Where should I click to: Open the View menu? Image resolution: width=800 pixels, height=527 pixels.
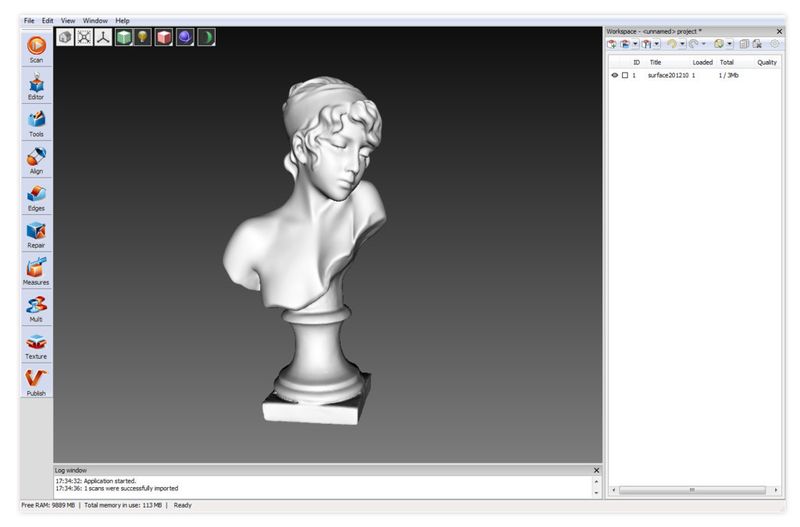click(68, 21)
